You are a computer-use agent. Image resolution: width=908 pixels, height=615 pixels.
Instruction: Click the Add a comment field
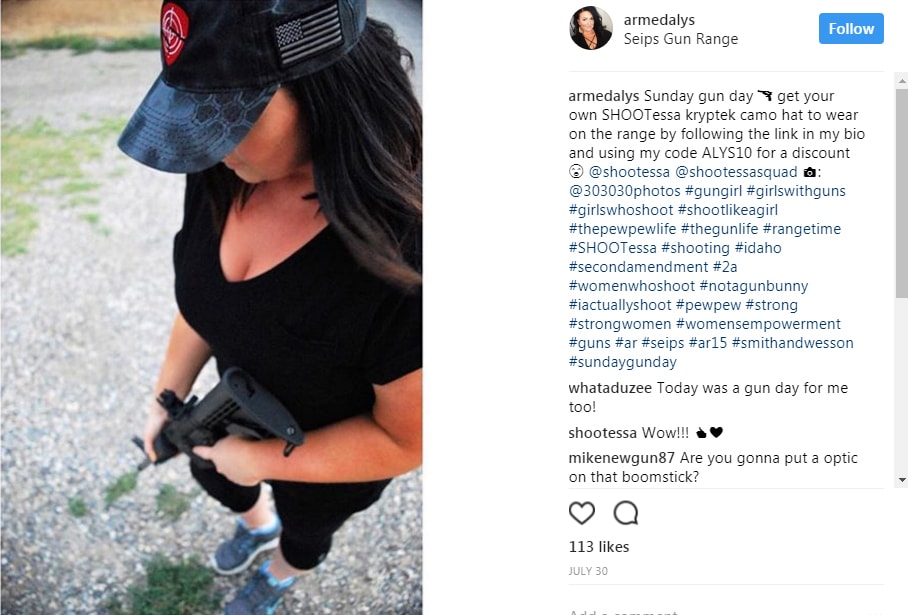coord(726,610)
